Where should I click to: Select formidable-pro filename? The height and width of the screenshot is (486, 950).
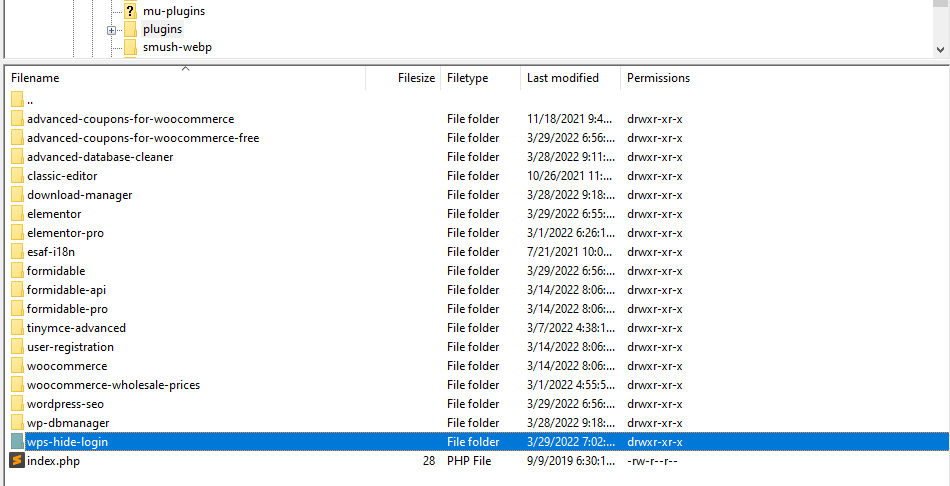click(x=67, y=309)
